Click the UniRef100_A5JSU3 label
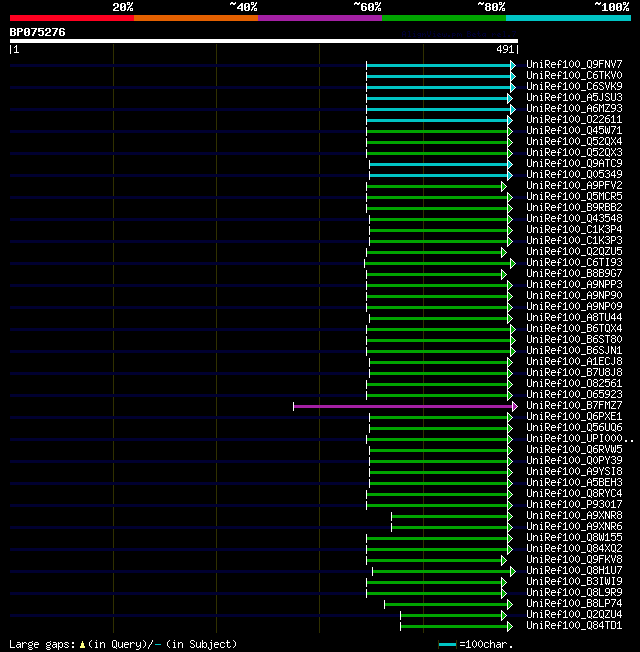640x652 pixels. (574, 98)
